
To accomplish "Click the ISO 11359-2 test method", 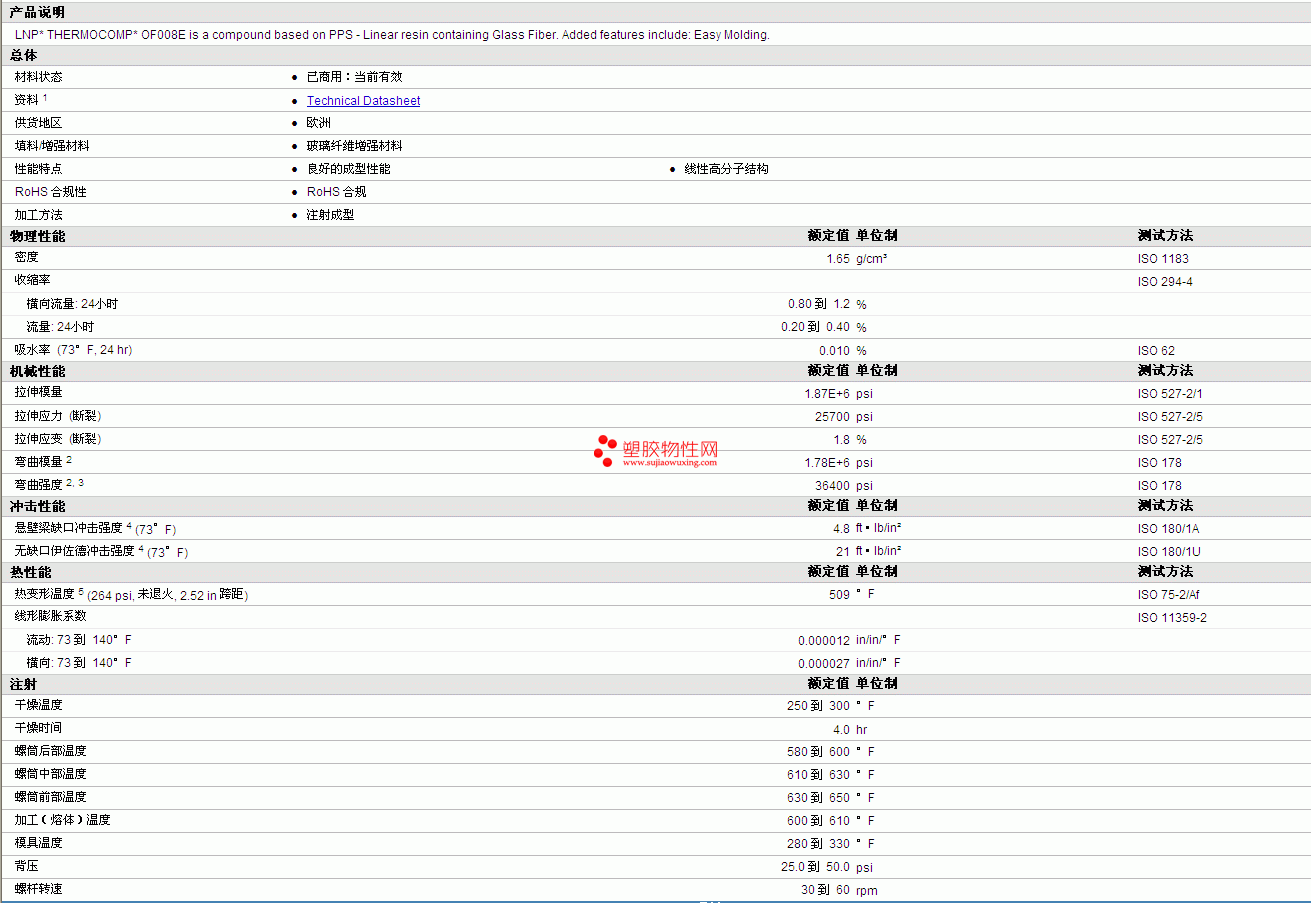I will pyautogui.click(x=1172, y=618).
